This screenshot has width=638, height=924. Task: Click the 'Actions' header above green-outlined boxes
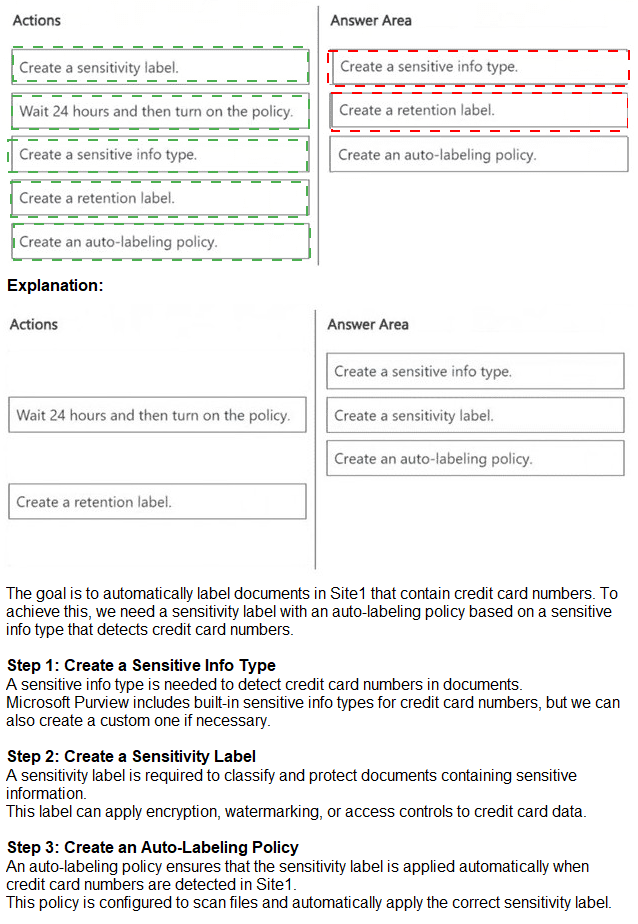pos(37,20)
